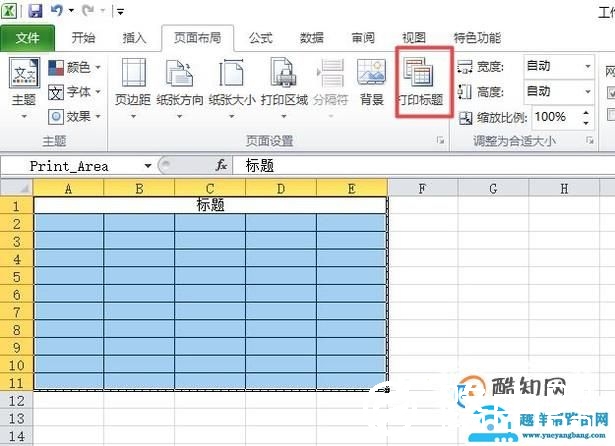Viewport: 615px width, 446px height.
Task: Click the Name Box showing Print_Area
Action: [71, 166]
